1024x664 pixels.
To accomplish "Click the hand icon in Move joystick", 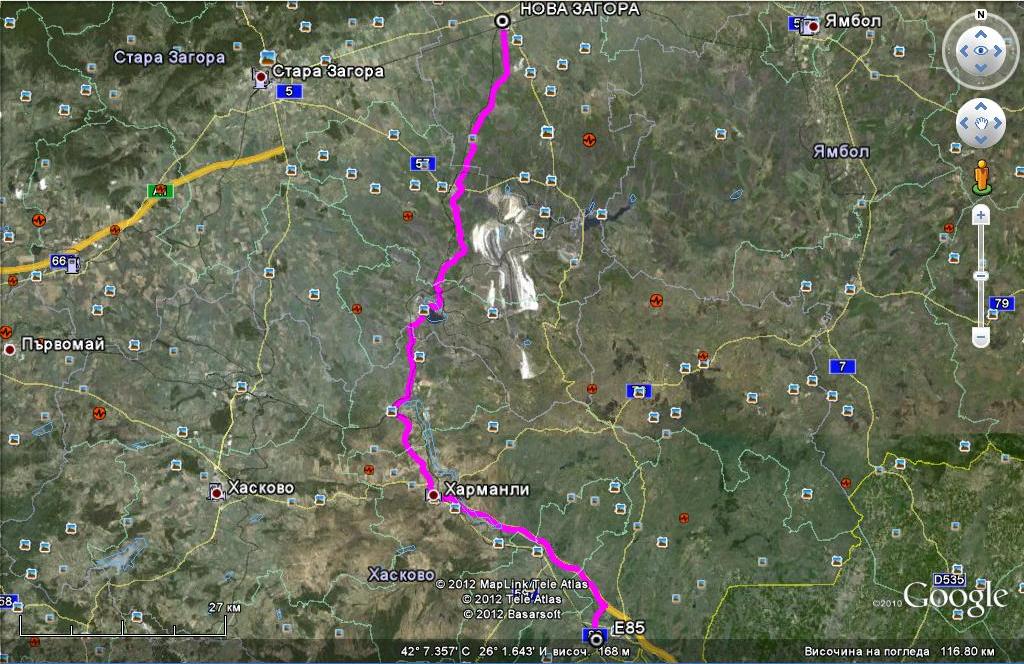I will tap(981, 124).
